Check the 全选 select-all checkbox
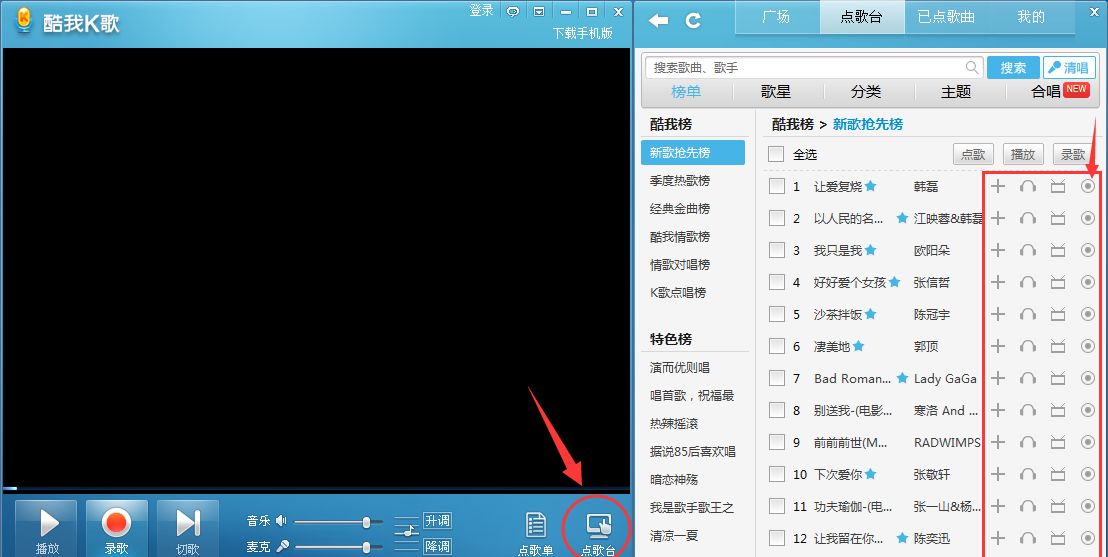The image size is (1108, 557). tap(776, 154)
